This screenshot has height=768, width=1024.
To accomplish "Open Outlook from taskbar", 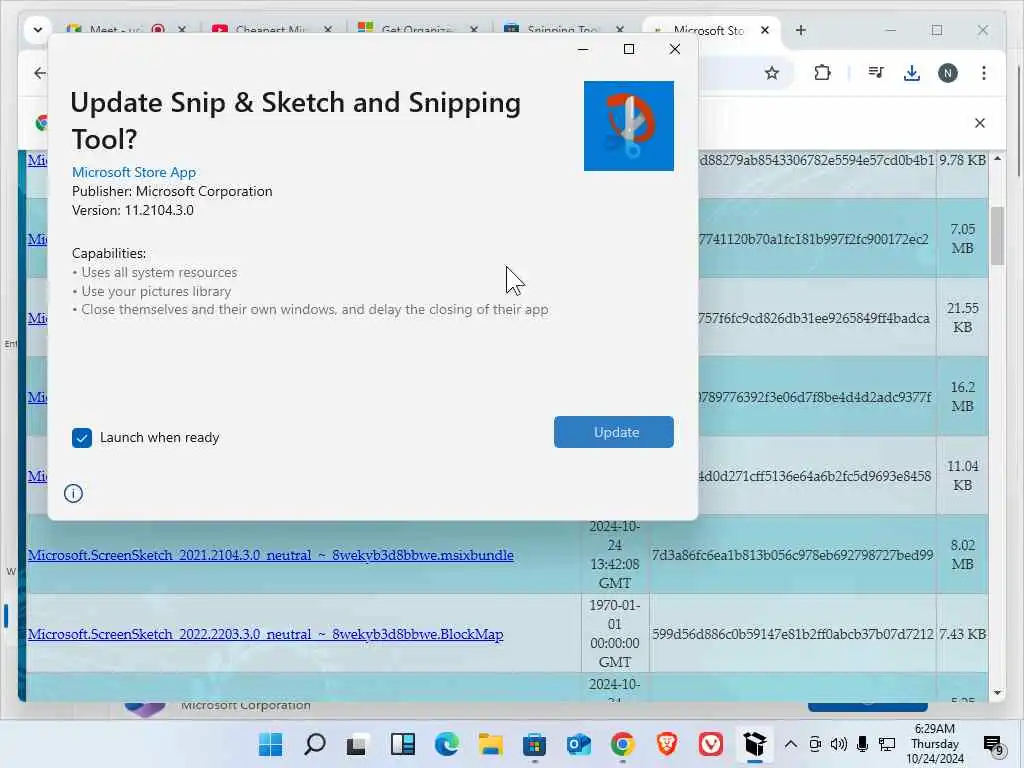I will [579, 744].
